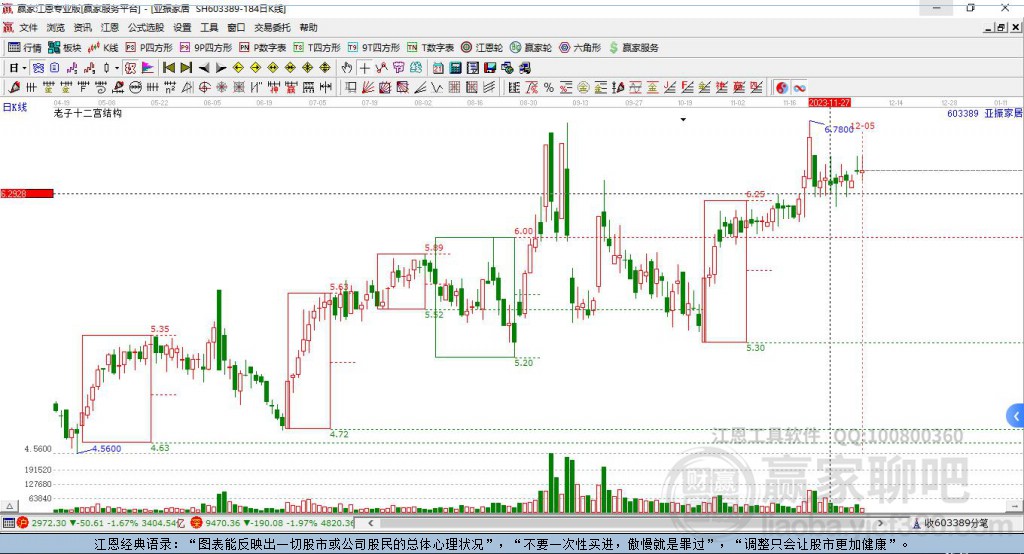This screenshot has width=1024, height=554.
Task: Toggle the crosshair cursor tool
Action: click(x=364, y=68)
